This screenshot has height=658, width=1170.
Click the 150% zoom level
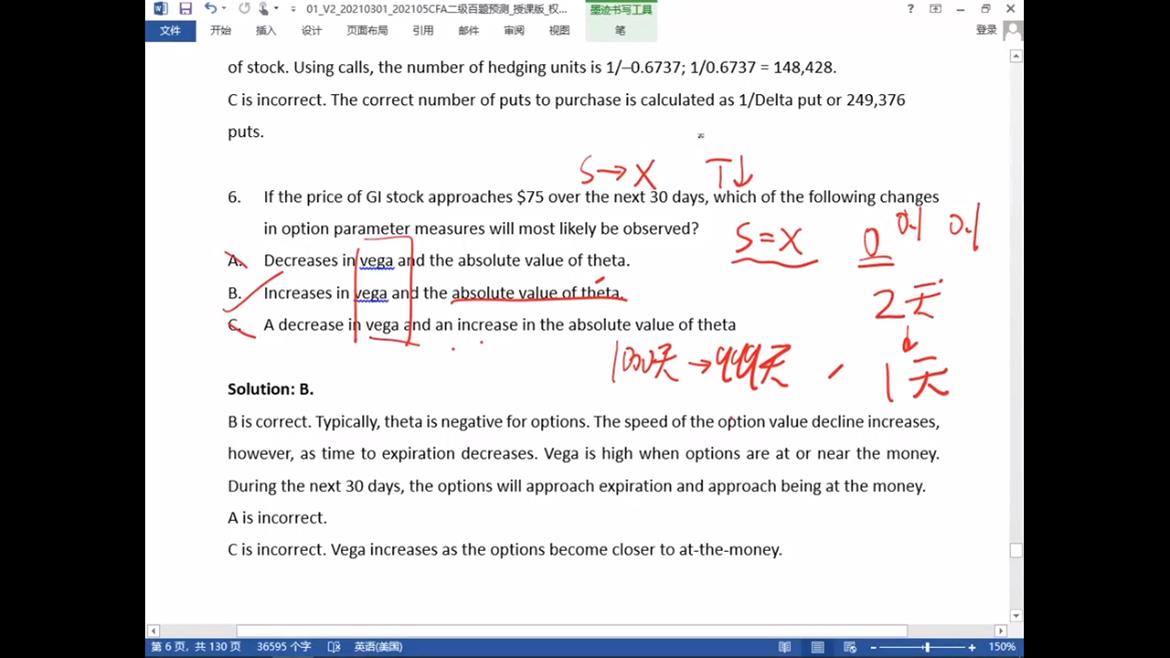[x=1001, y=647]
